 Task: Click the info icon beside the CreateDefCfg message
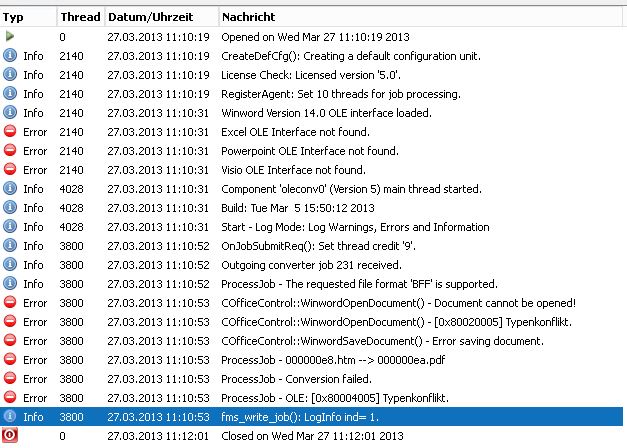pos(10,55)
